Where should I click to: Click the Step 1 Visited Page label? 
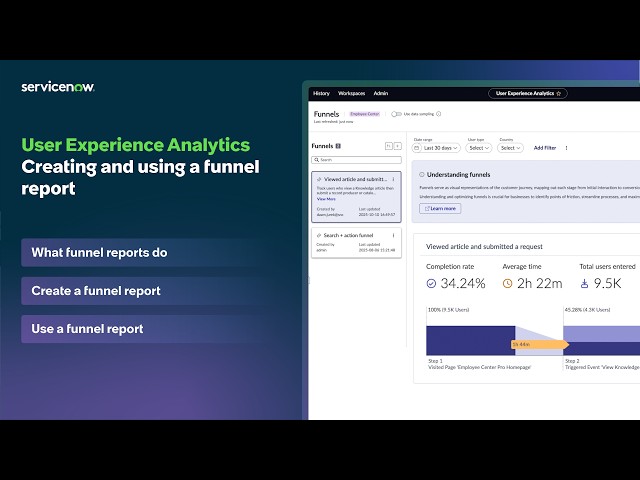pyautogui.click(x=479, y=367)
